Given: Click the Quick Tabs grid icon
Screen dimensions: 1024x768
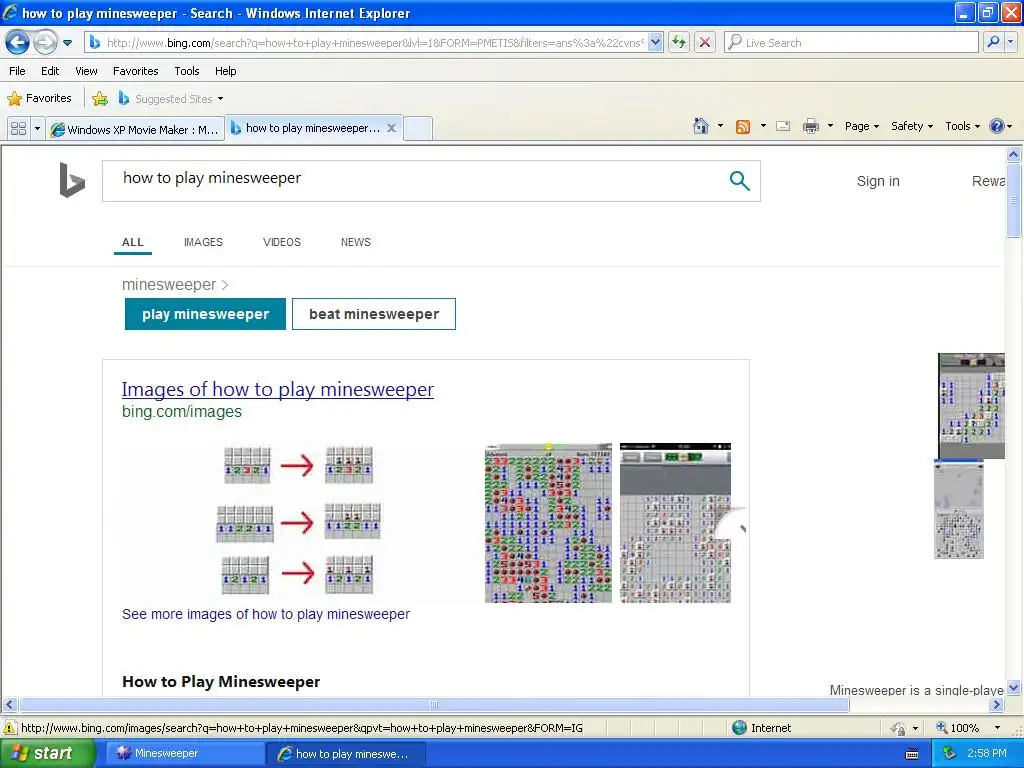Looking at the screenshot, I should click(x=18, y=129).
